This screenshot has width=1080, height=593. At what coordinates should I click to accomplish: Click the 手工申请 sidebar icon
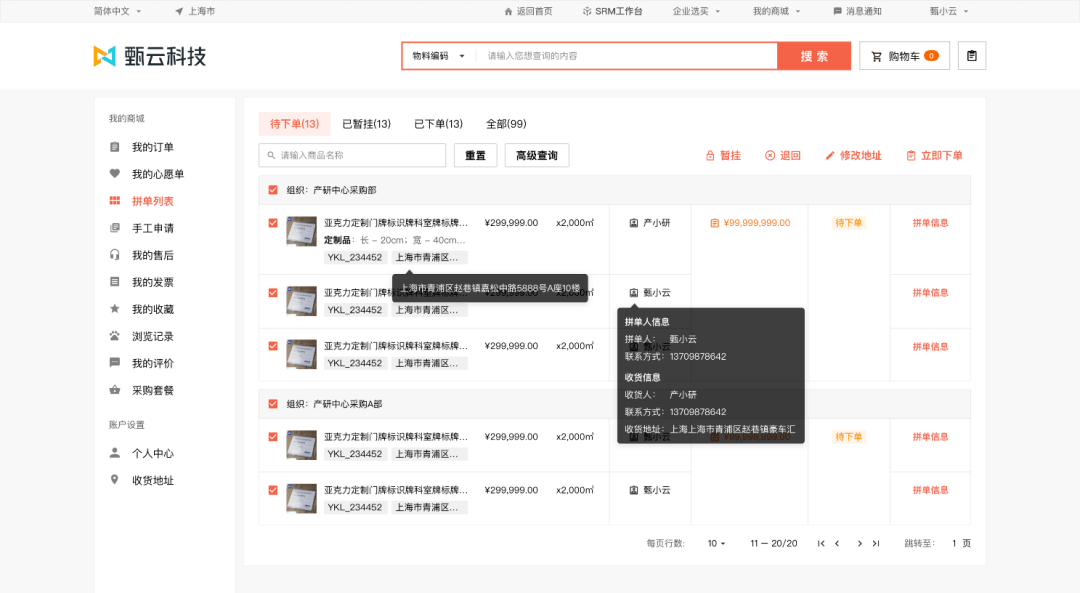click(x=114, y=228)
